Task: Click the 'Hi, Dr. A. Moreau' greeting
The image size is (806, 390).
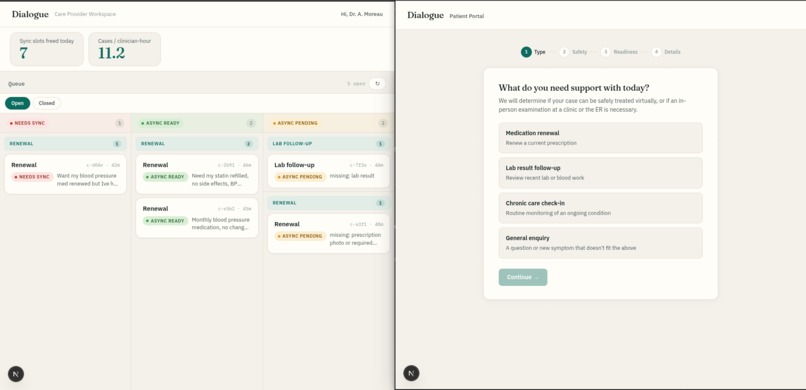Action: point(362,14)
